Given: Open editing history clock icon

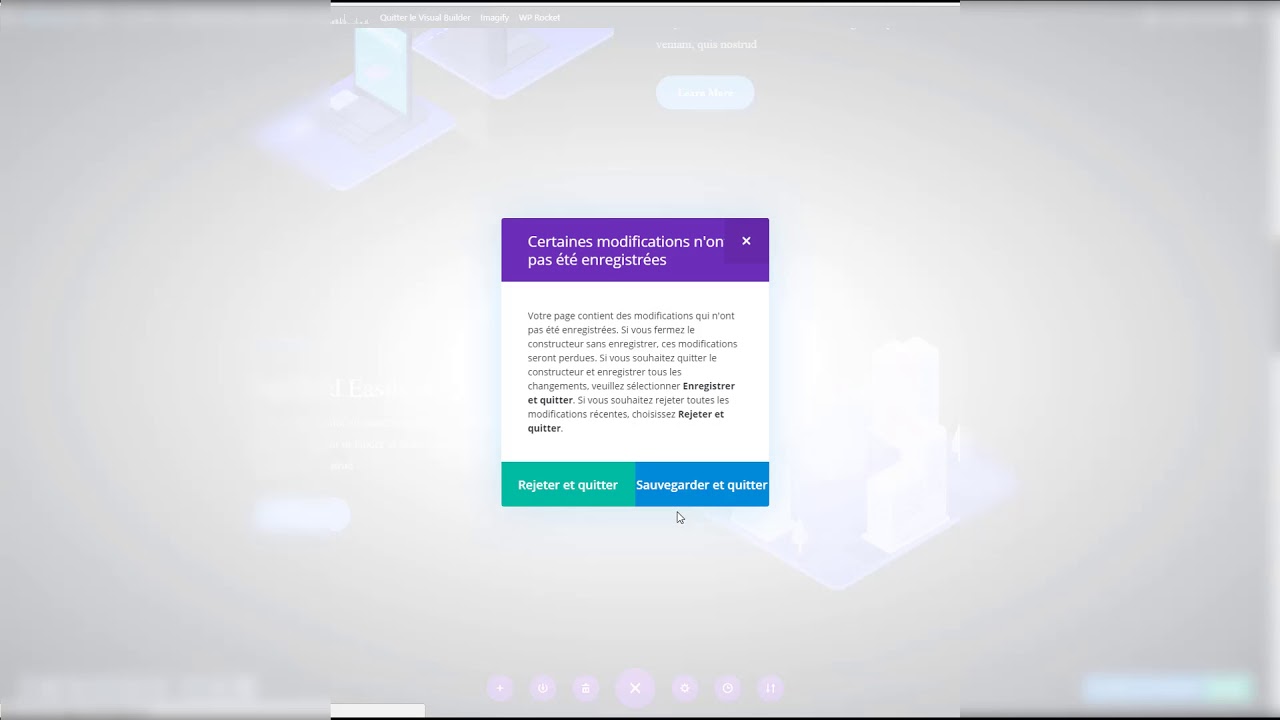Looking at the screenshot, I should [728, 688].
